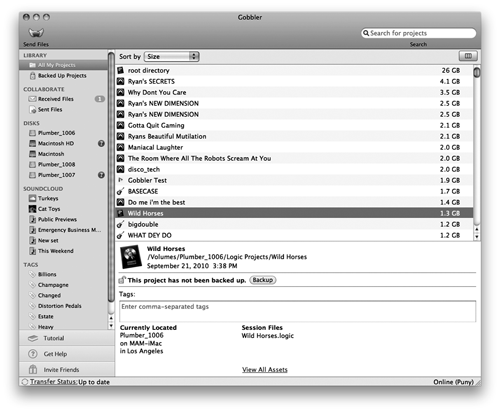Select the WHAT DEY DO project

tap(294, 235)
